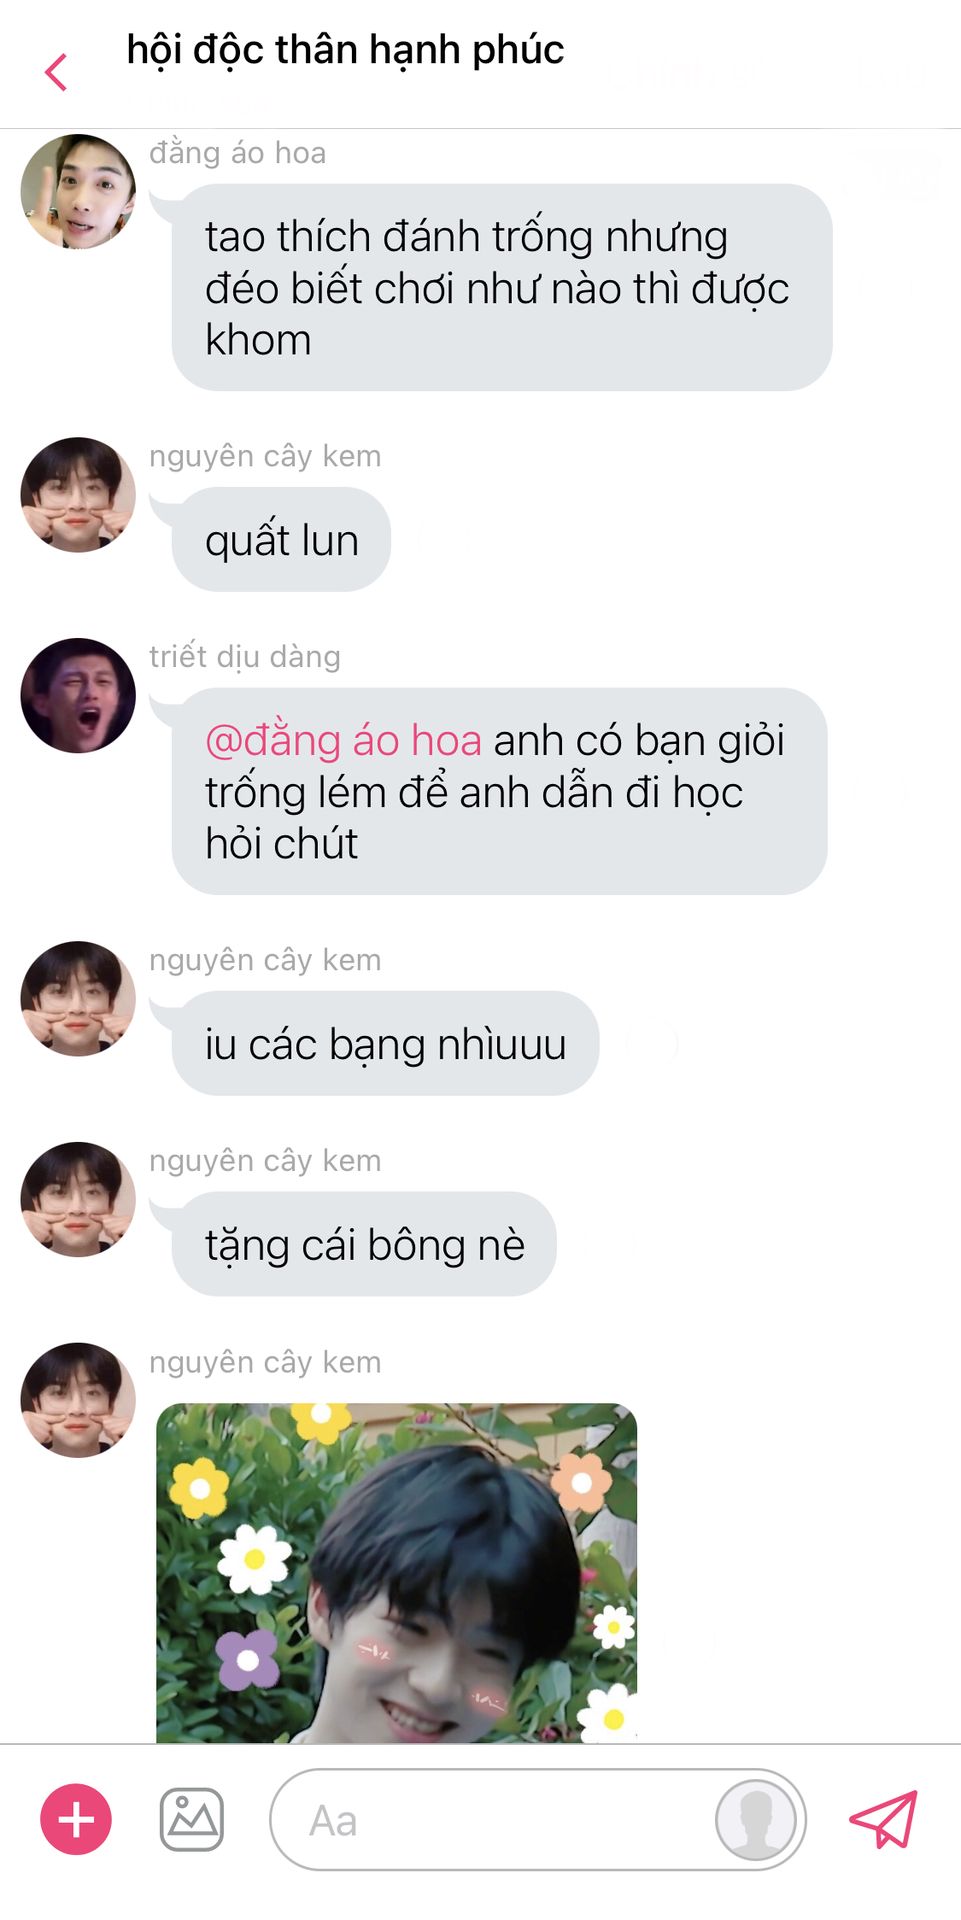This screenshot has height=1920, width=961.
Task: Tap the pink back arrow
Action: coord(56,72)
